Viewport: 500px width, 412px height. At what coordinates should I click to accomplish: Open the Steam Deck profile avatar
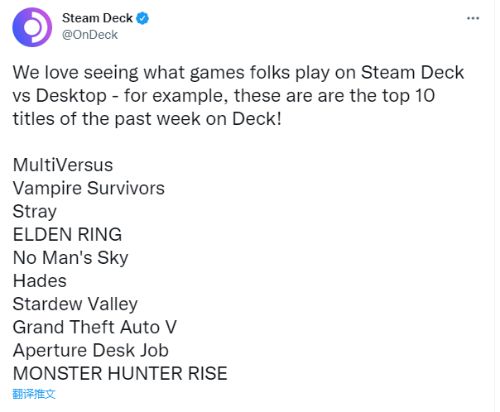[32, 27]
